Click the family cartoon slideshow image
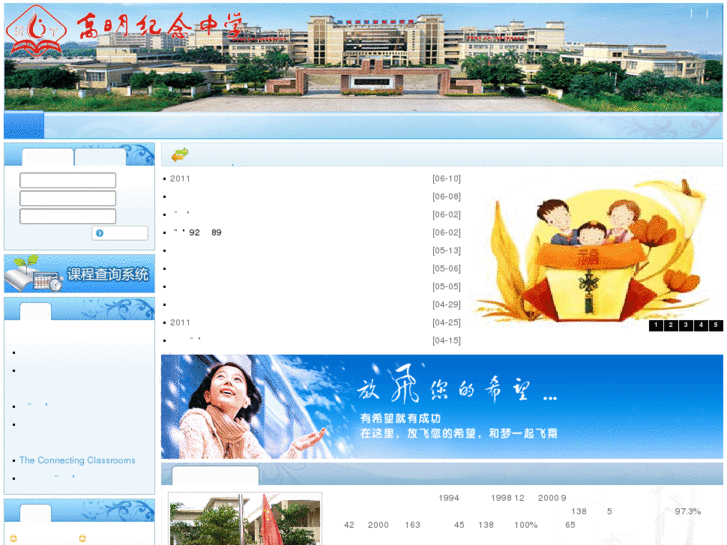Image resolution: width=727 pixels, height=545 pixels. (x=594, y=249)
